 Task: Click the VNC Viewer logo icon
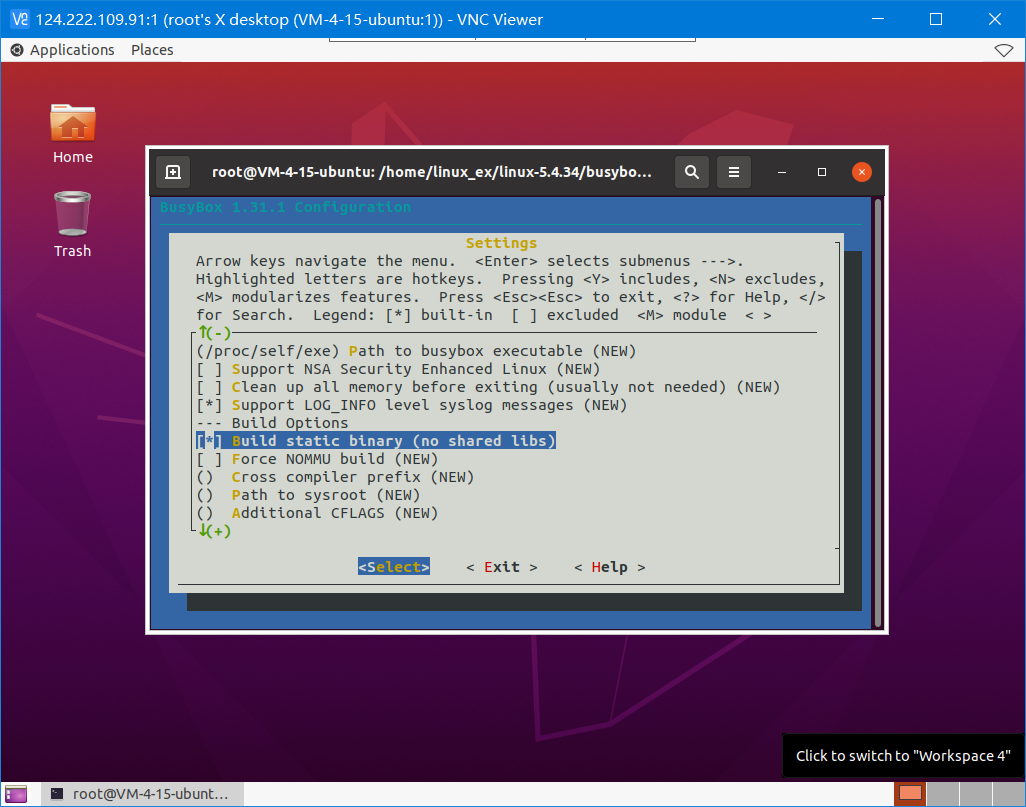(20, 19)
